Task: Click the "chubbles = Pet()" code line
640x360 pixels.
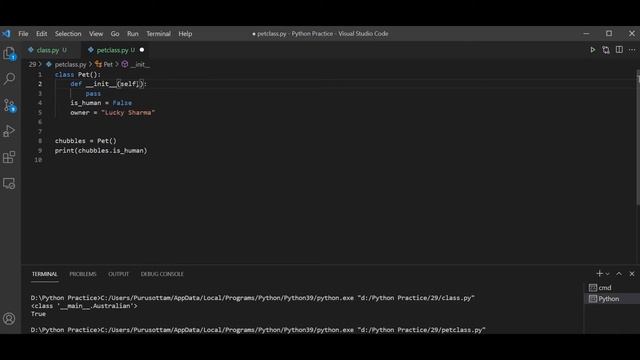Action: tap(86, 141)
